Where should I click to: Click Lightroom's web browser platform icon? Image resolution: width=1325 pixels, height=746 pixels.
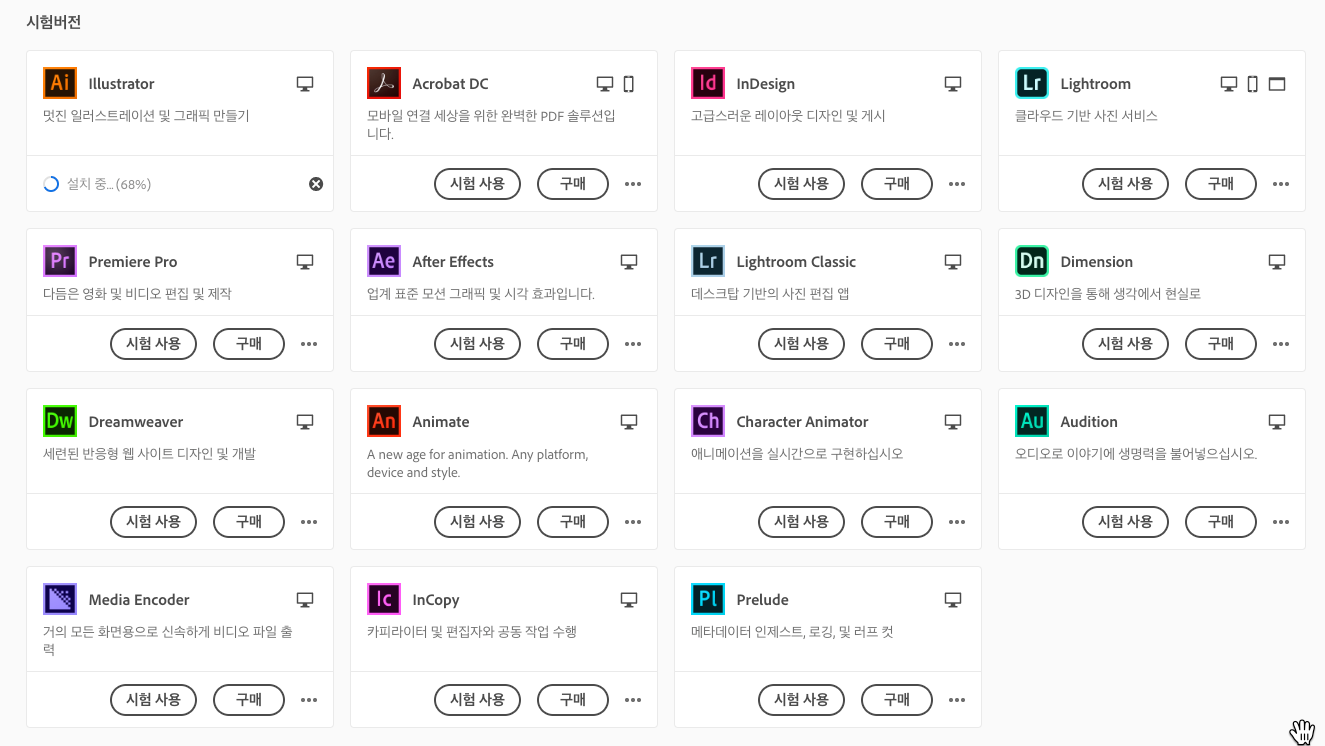coord(1277,84)
